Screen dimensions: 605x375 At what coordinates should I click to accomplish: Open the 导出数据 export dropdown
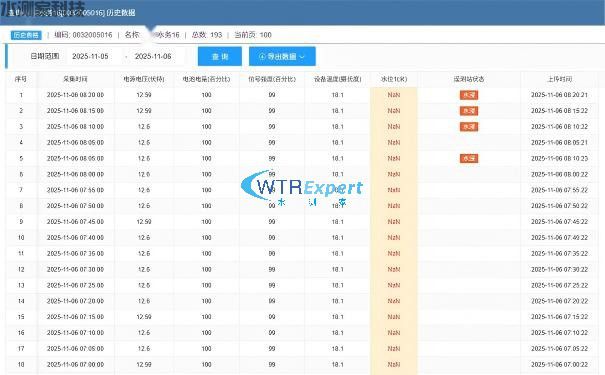282,56
